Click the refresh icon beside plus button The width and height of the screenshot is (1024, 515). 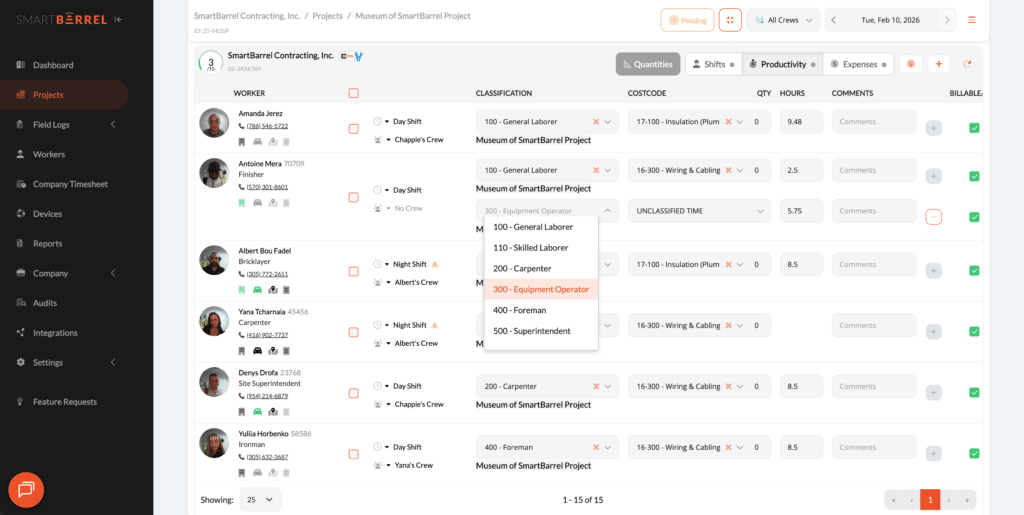(967, 64)
